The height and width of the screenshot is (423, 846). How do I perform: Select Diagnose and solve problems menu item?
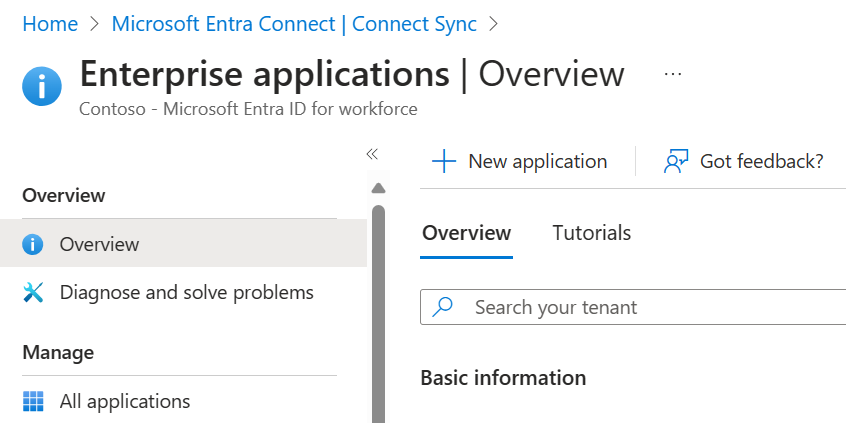187,292
